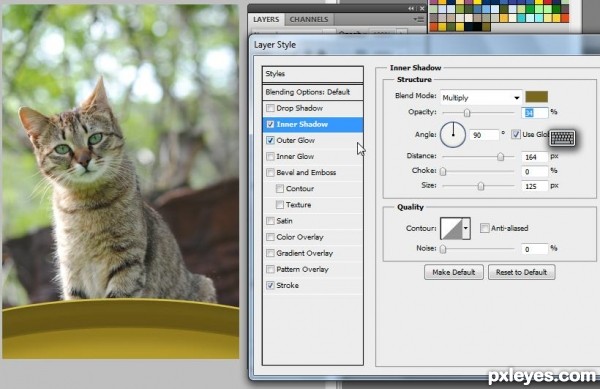Close the Layers panel group
Image resolution: width=600 pixels, height=389 pixels.
pyautogui.click(x=422, y=8)
